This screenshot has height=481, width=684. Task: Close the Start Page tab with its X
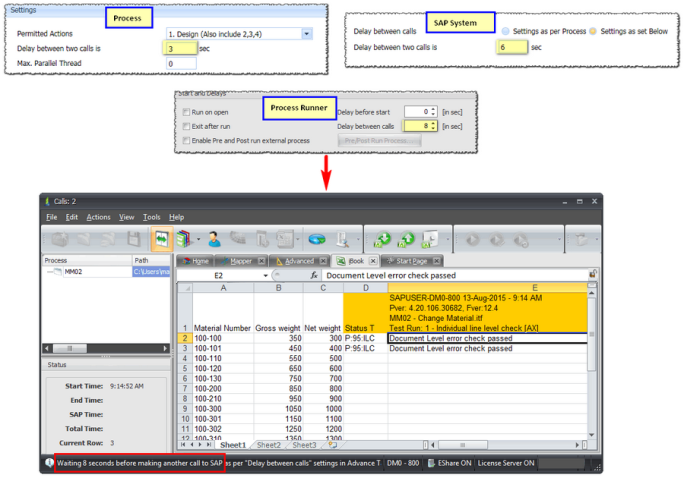(437, 261)
